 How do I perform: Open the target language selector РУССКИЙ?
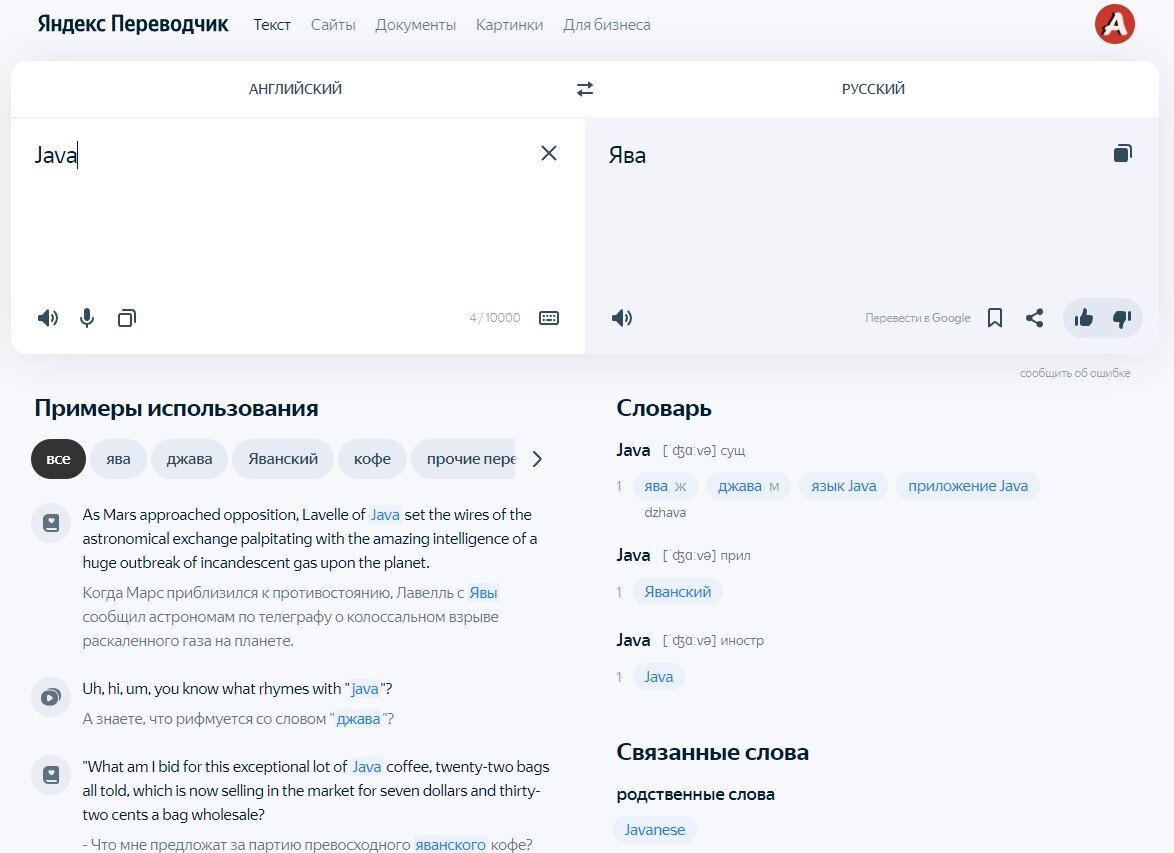873,89
